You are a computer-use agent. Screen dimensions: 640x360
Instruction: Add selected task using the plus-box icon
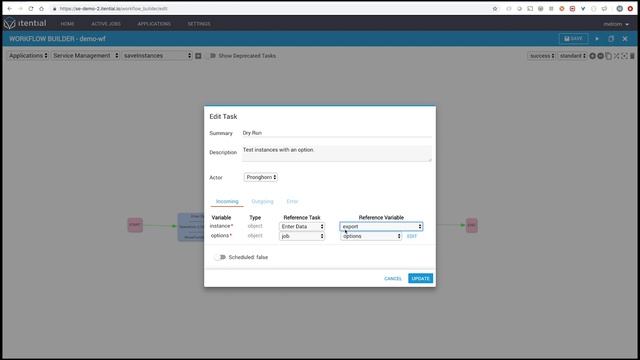point(198,56)
